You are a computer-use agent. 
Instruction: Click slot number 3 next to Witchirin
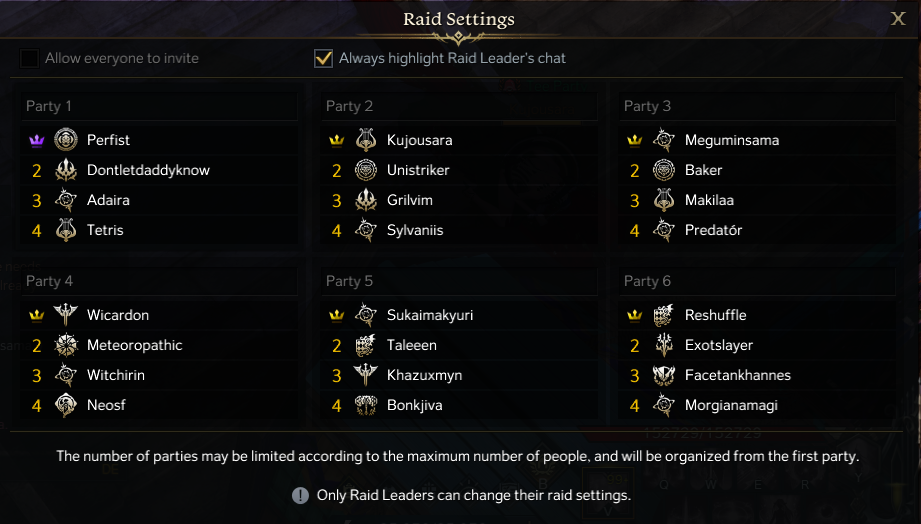point(37,375)
